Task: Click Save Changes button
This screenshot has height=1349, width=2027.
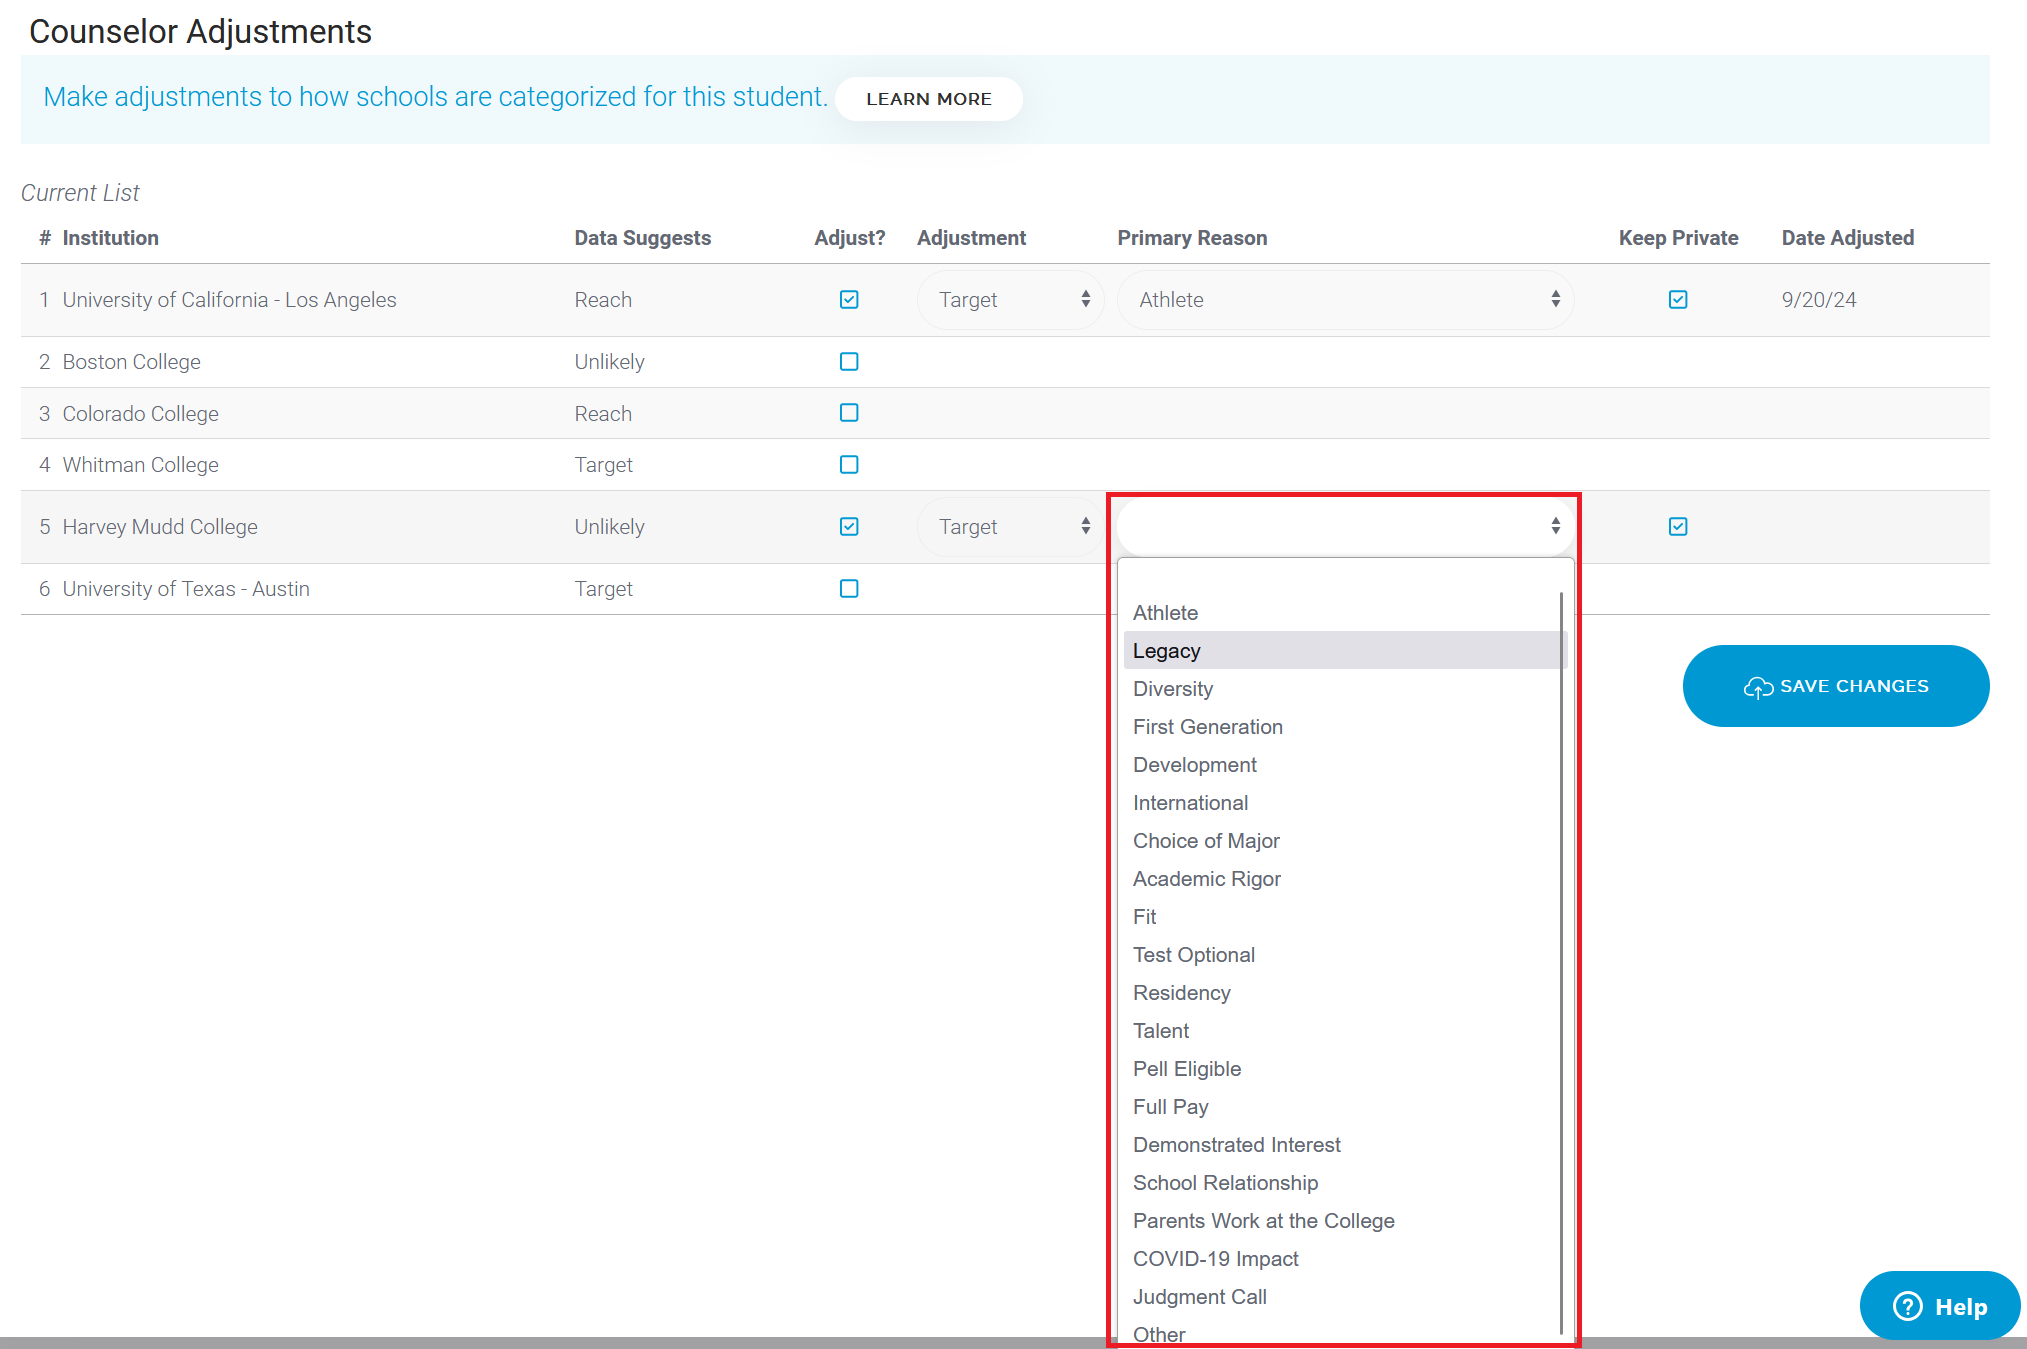Action: pos(1836,686)
